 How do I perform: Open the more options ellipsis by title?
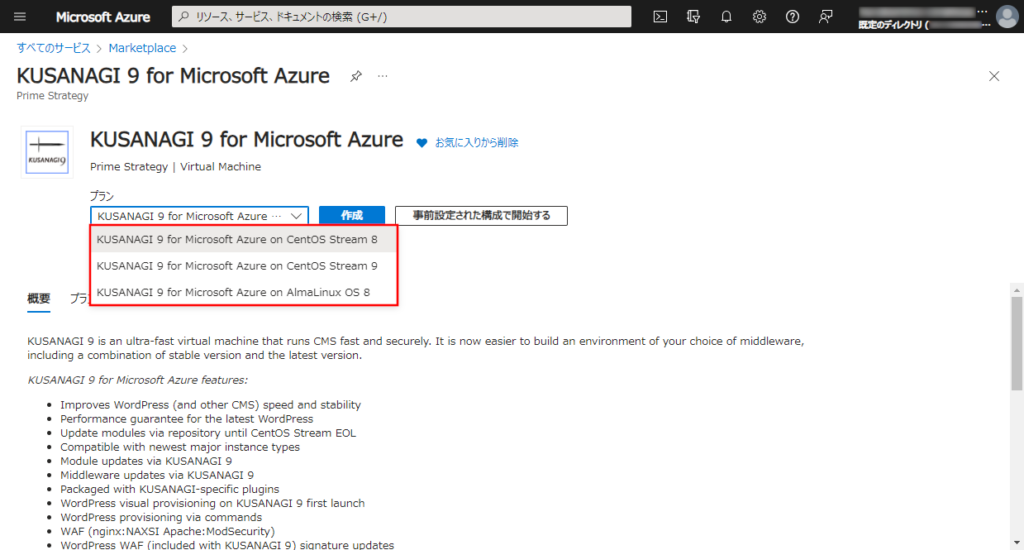pyautogui.click(x=383, y=76)
